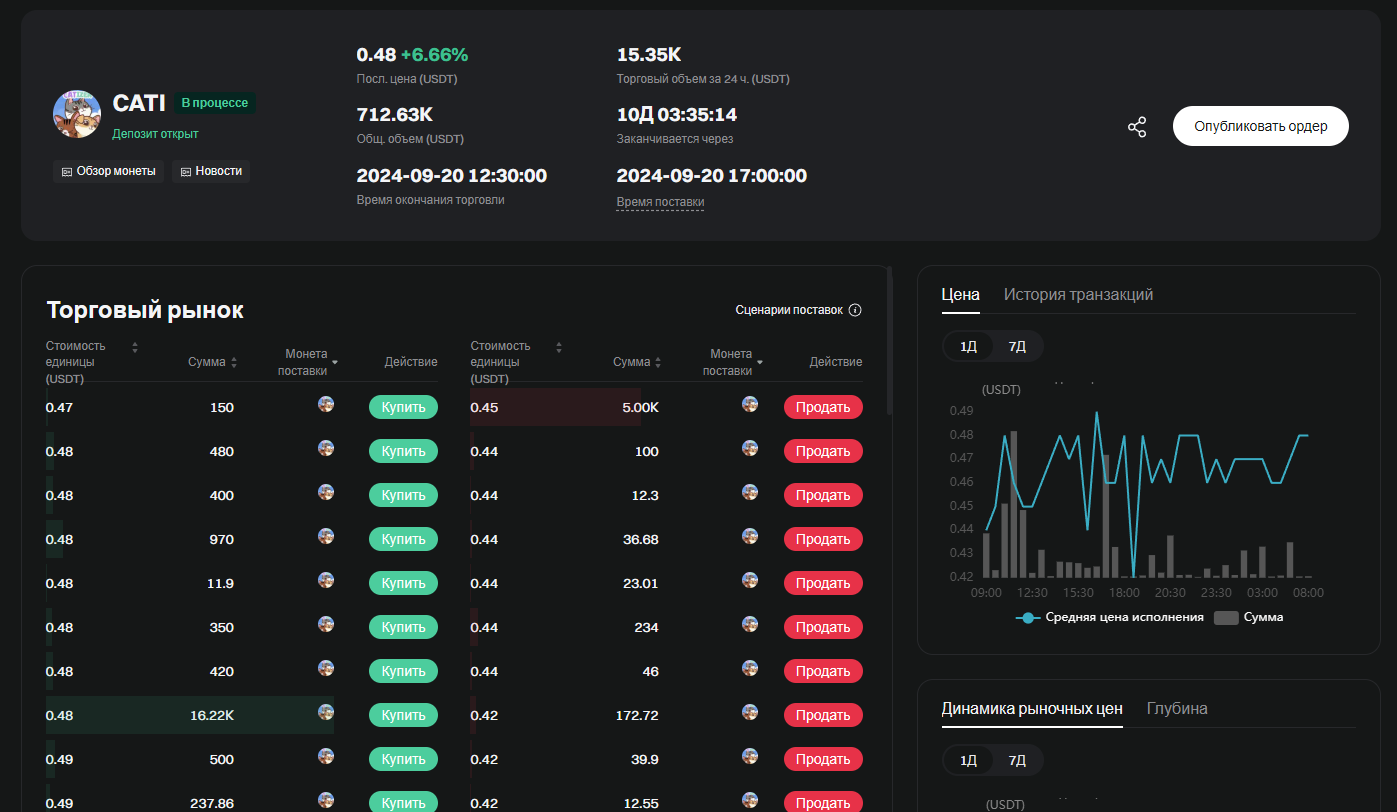The height and width of the screenshot is (812, 1397).
Task: Open the Глубина tab
Action: [1177, 708]
